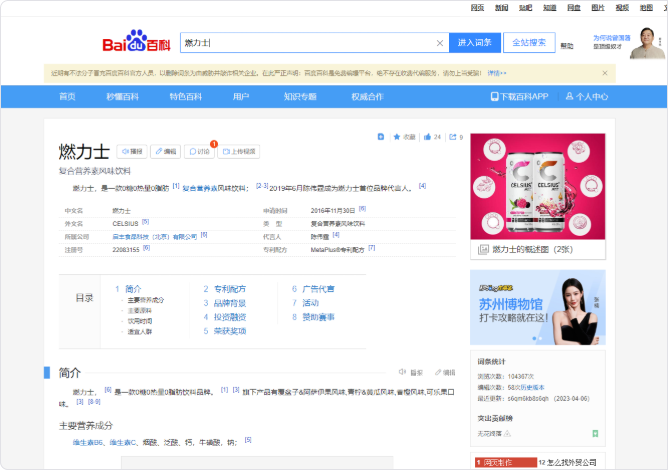The image size is (668, 470).
Task: Open the 秒懂百科 navigation tab
Action: (x=123, y=97)
